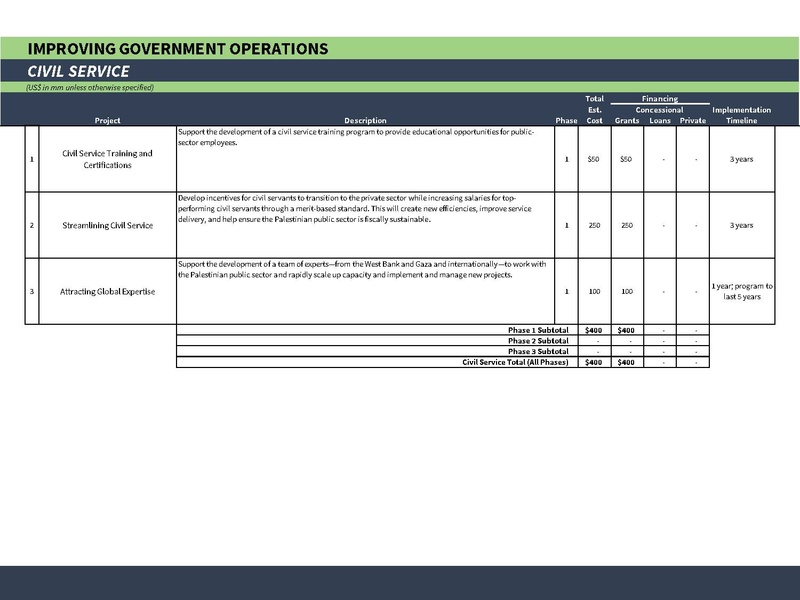This screenshot has height=600, width=800.
Task: Click description text about civil service training program
Action: tap(356, 137)
